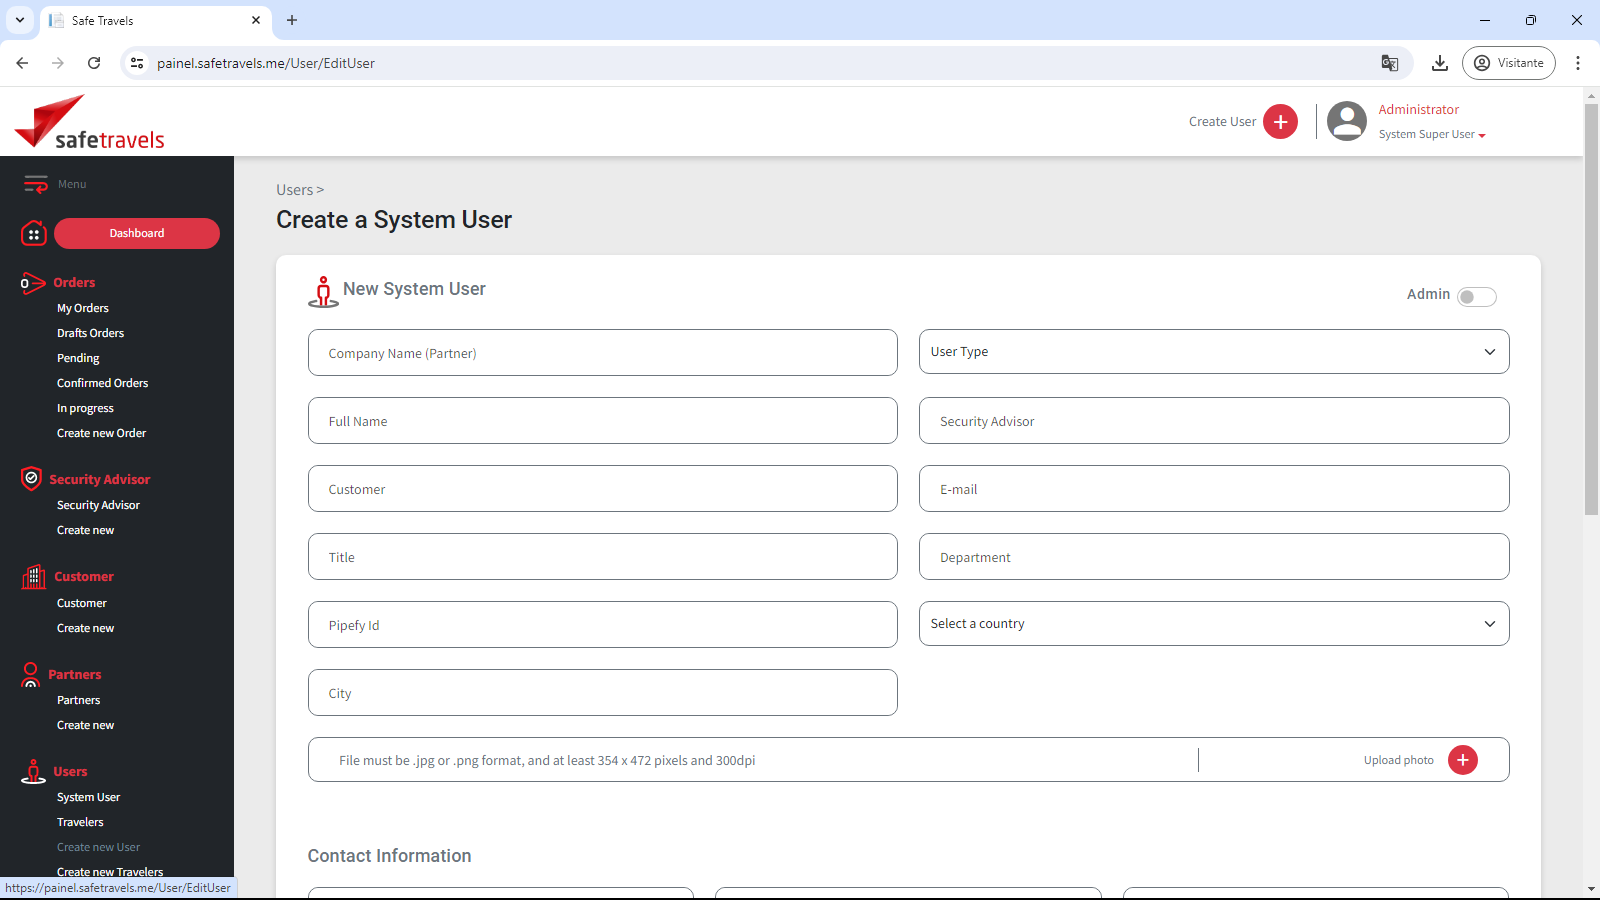The width and height of the screenshot is (1600, 900).
Task: Open the User Type dropdown
Action: [x=1213, y=352]
